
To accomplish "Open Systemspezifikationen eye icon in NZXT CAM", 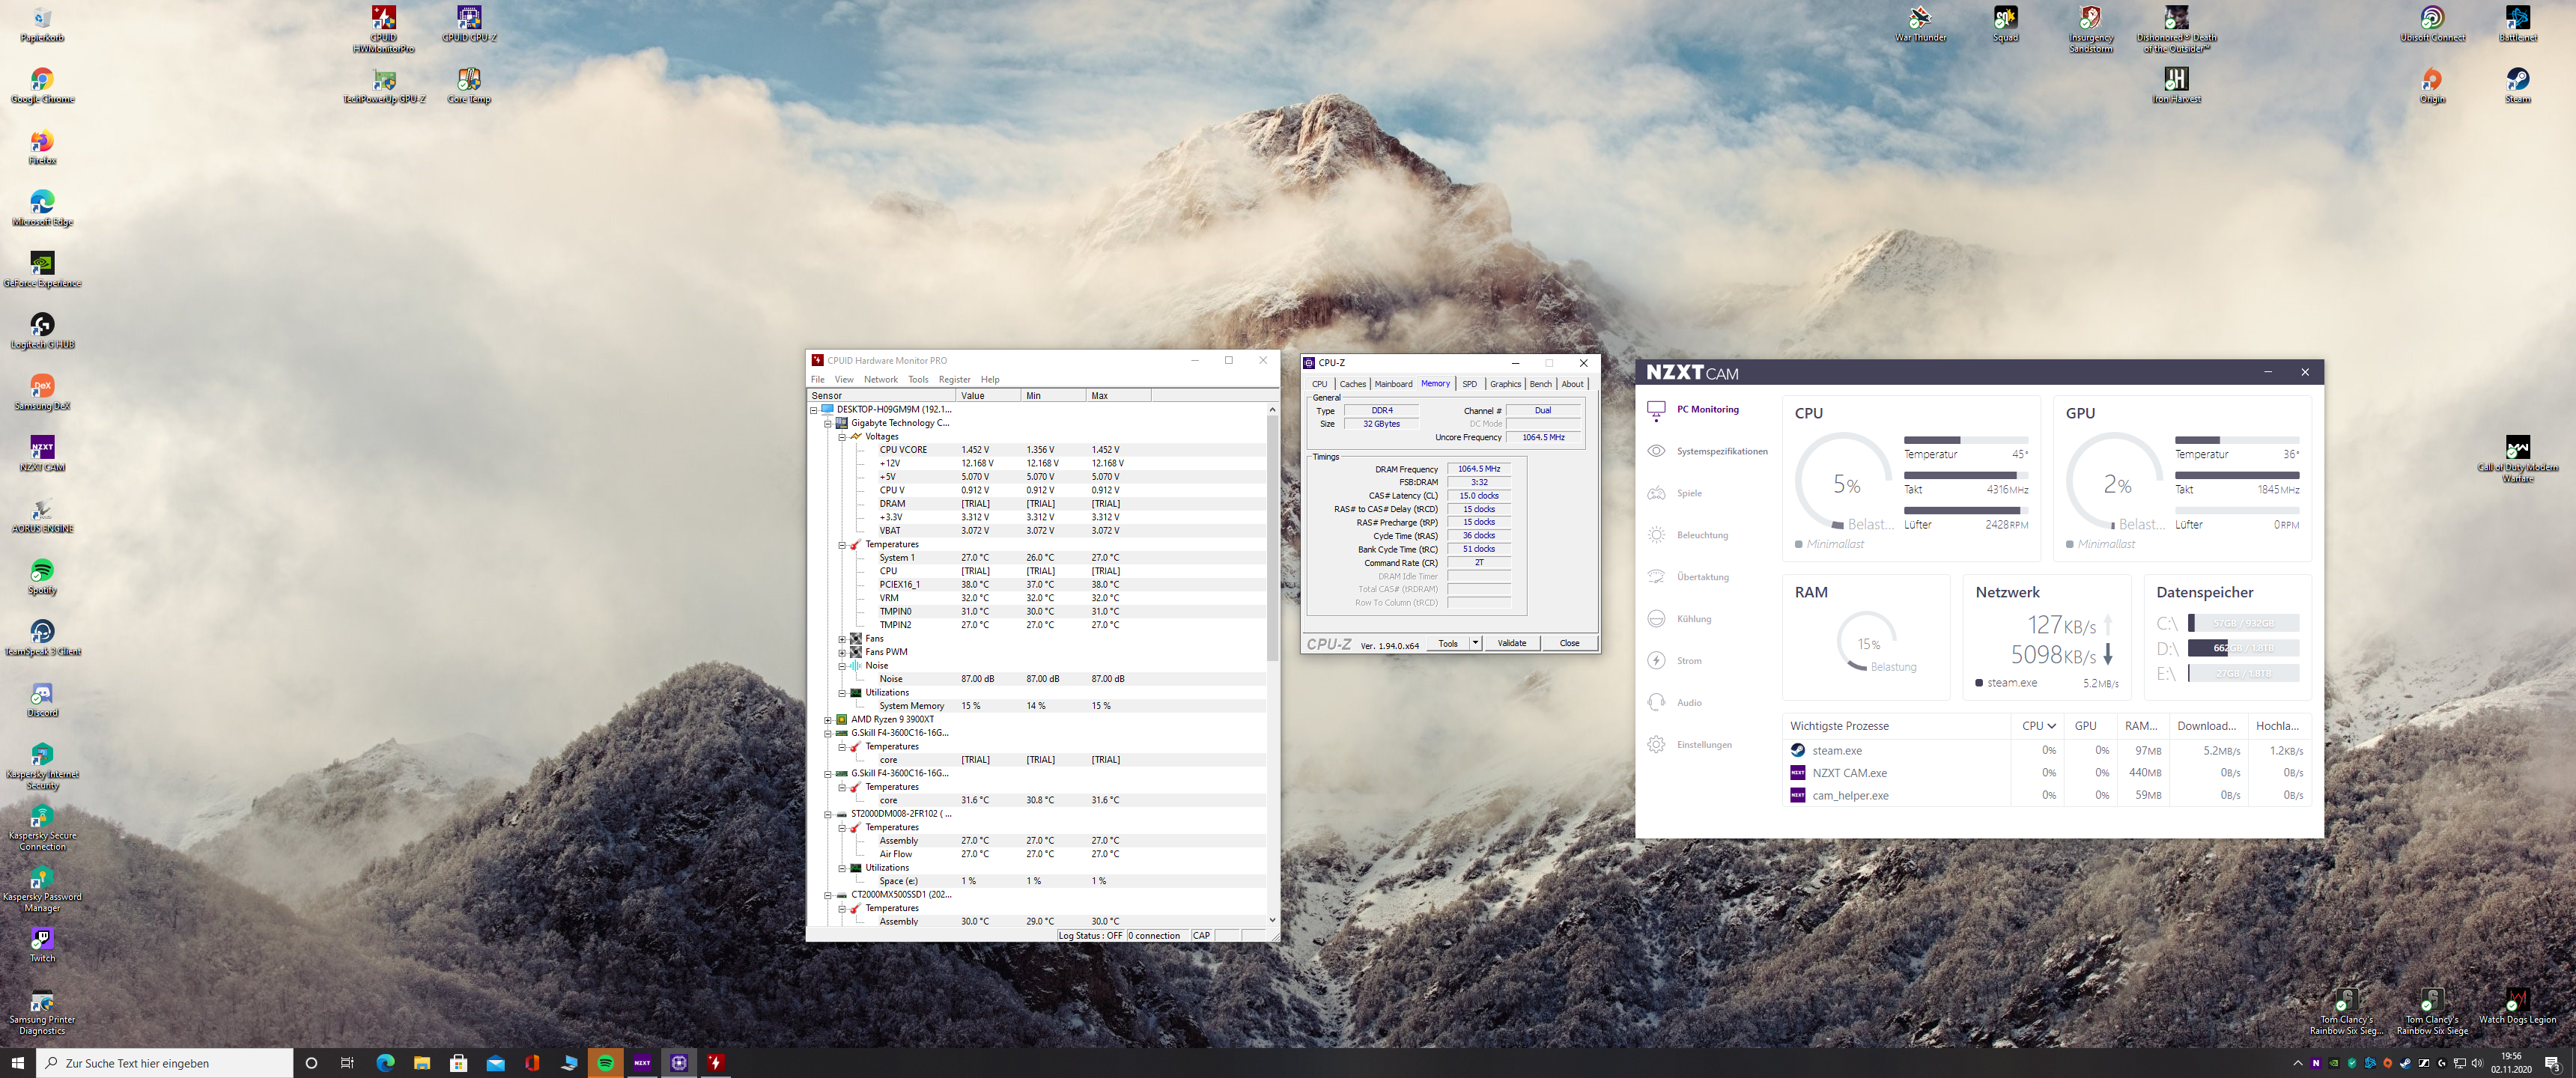I will (x=1656, y=451).
